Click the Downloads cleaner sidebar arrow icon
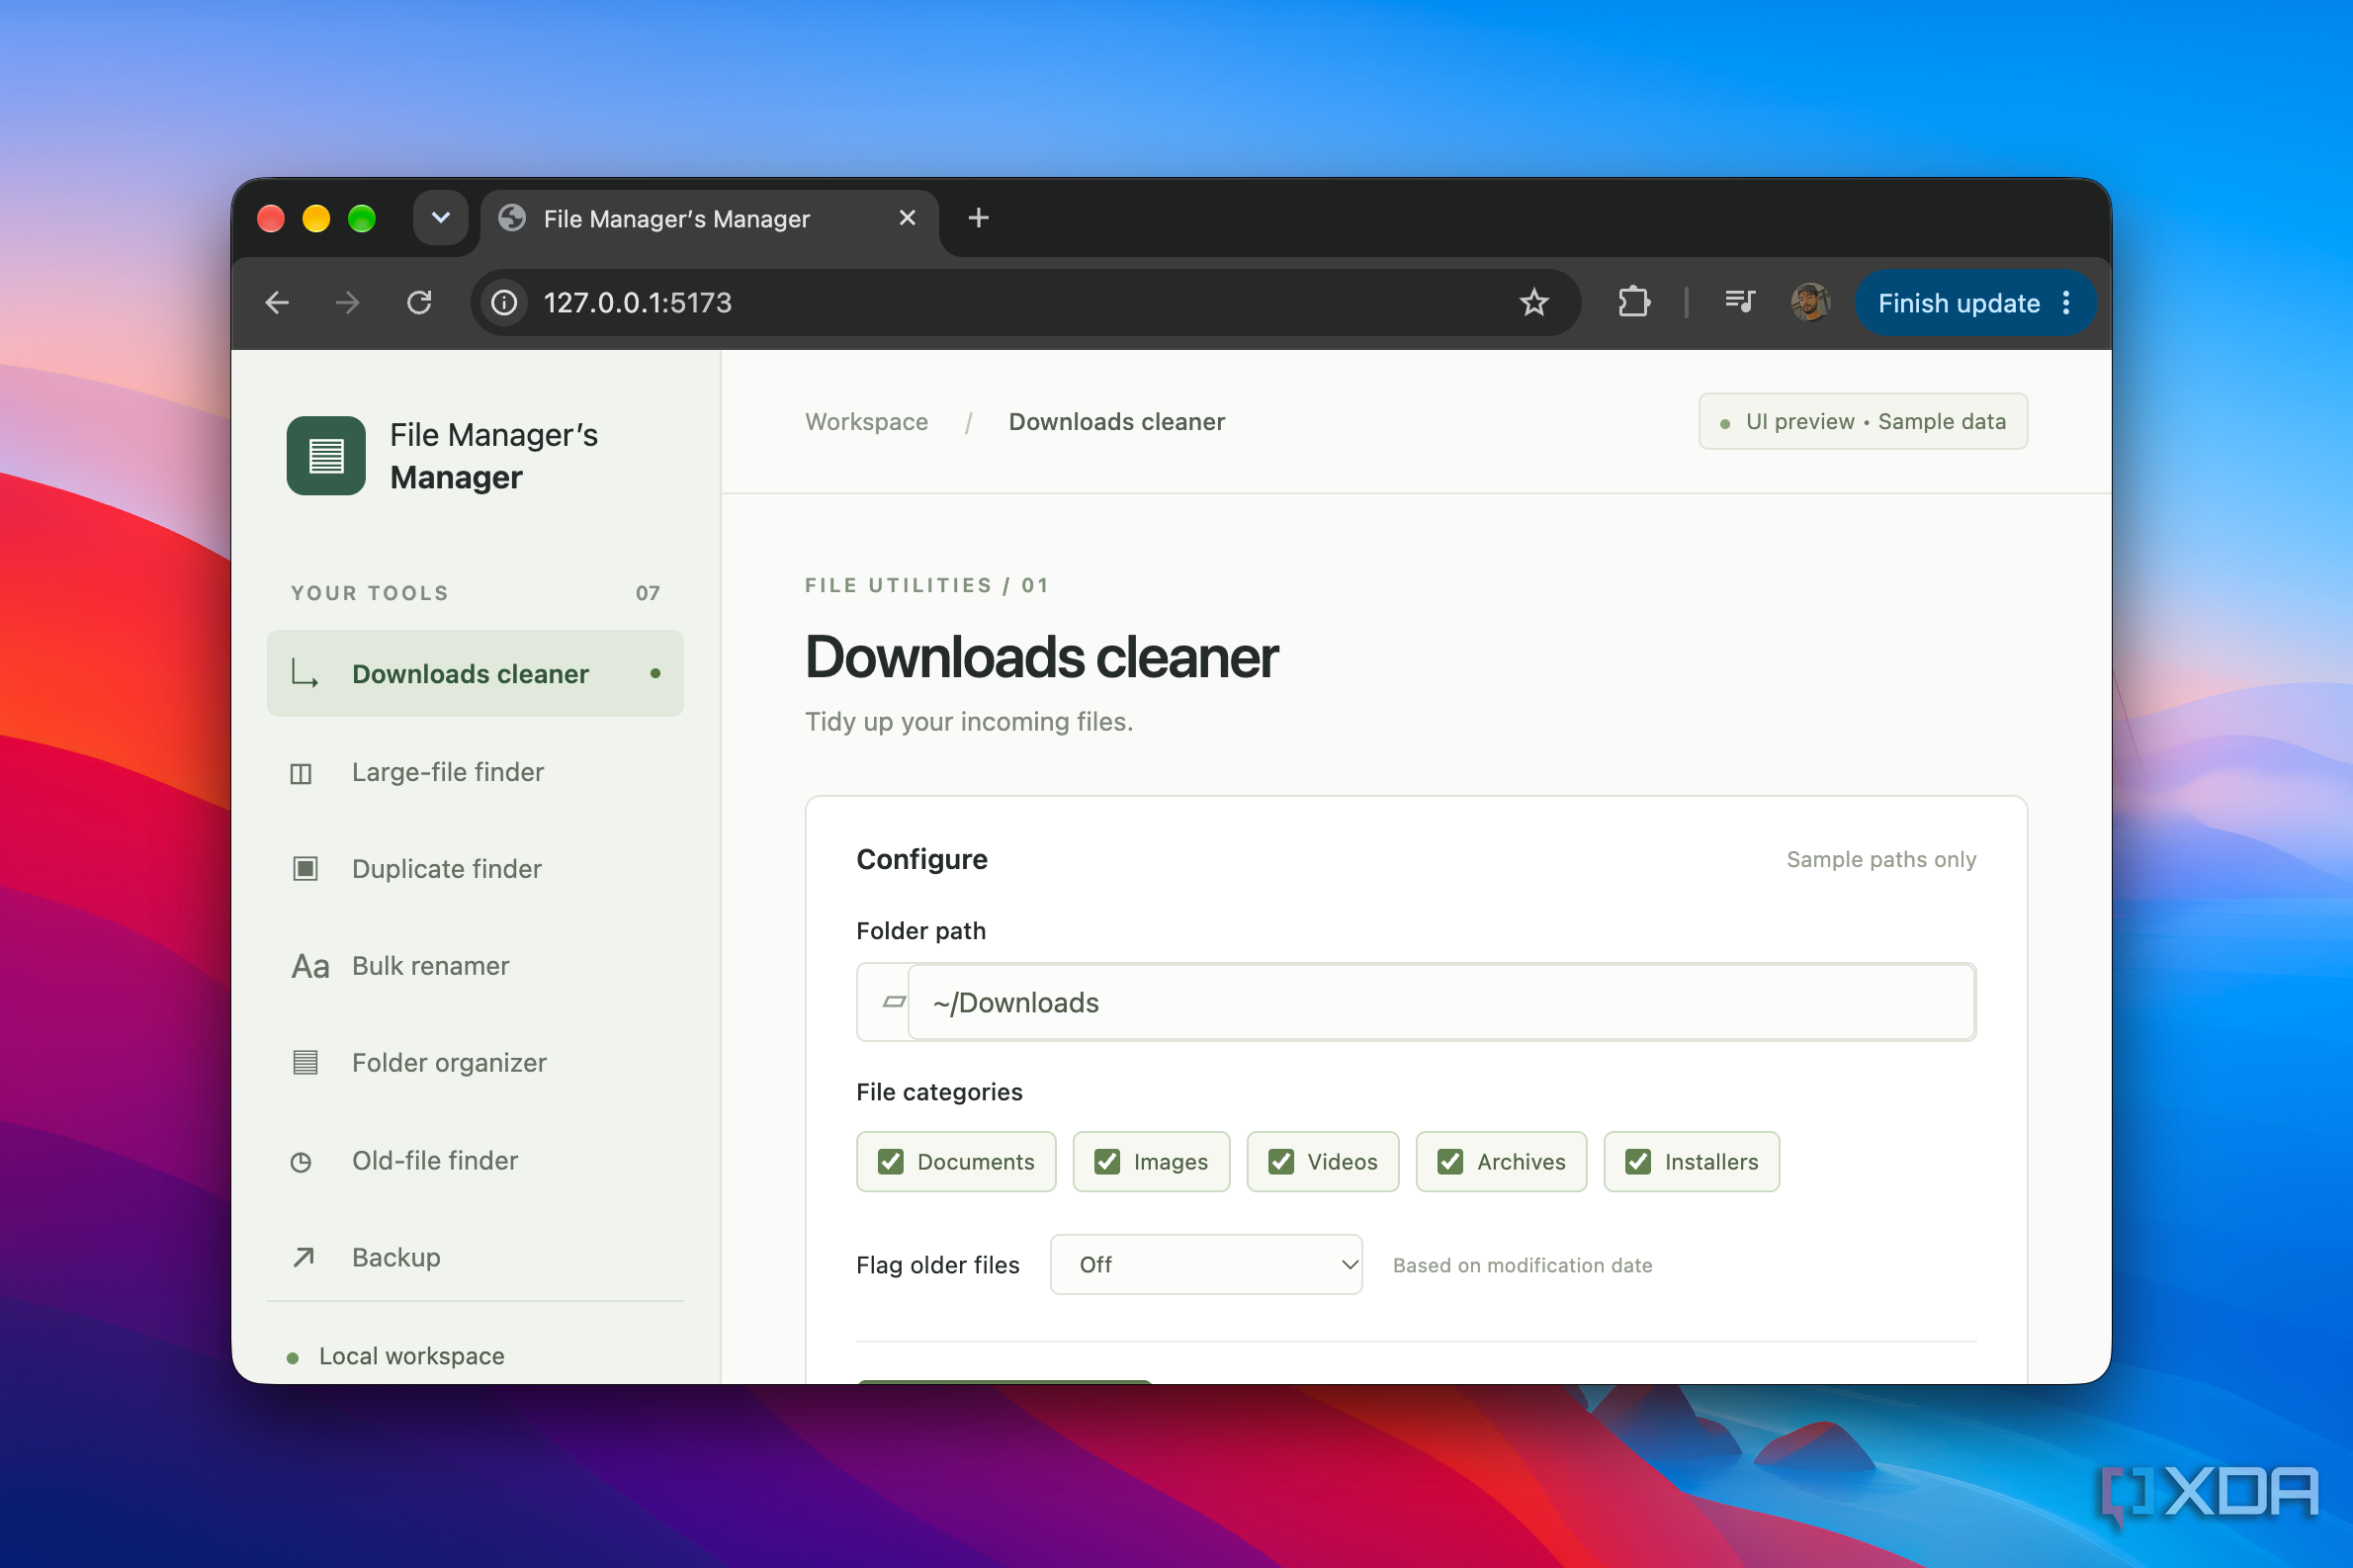The width and height of the screenshot is (2353, 1568). 304,673
